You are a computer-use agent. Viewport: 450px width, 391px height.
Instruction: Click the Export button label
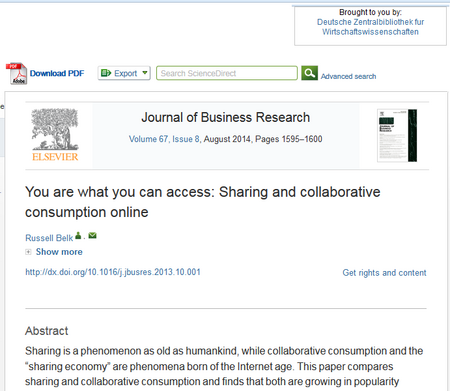click(126, 73)
